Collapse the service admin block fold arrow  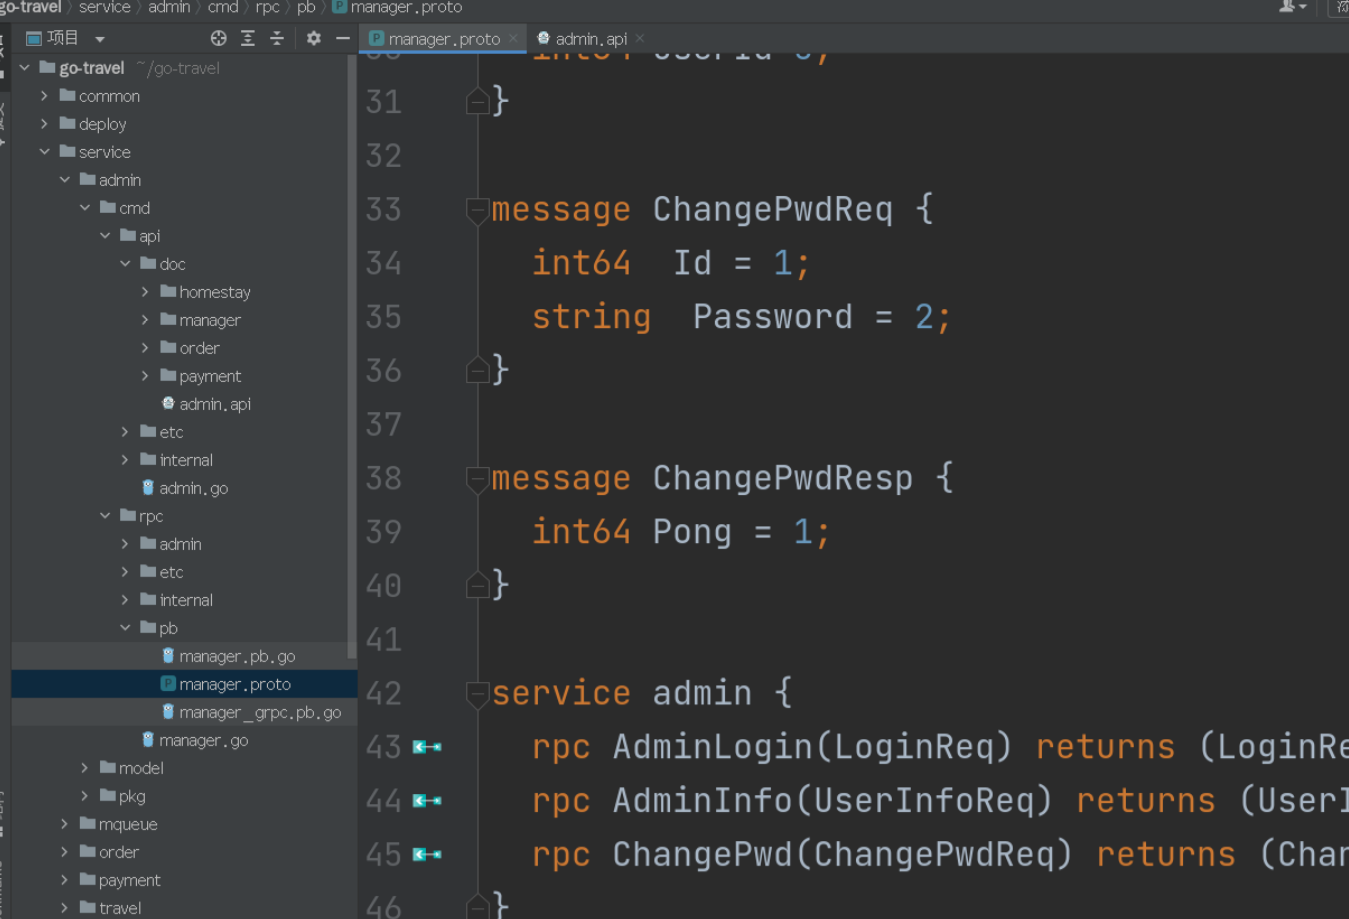coord(477,693)
